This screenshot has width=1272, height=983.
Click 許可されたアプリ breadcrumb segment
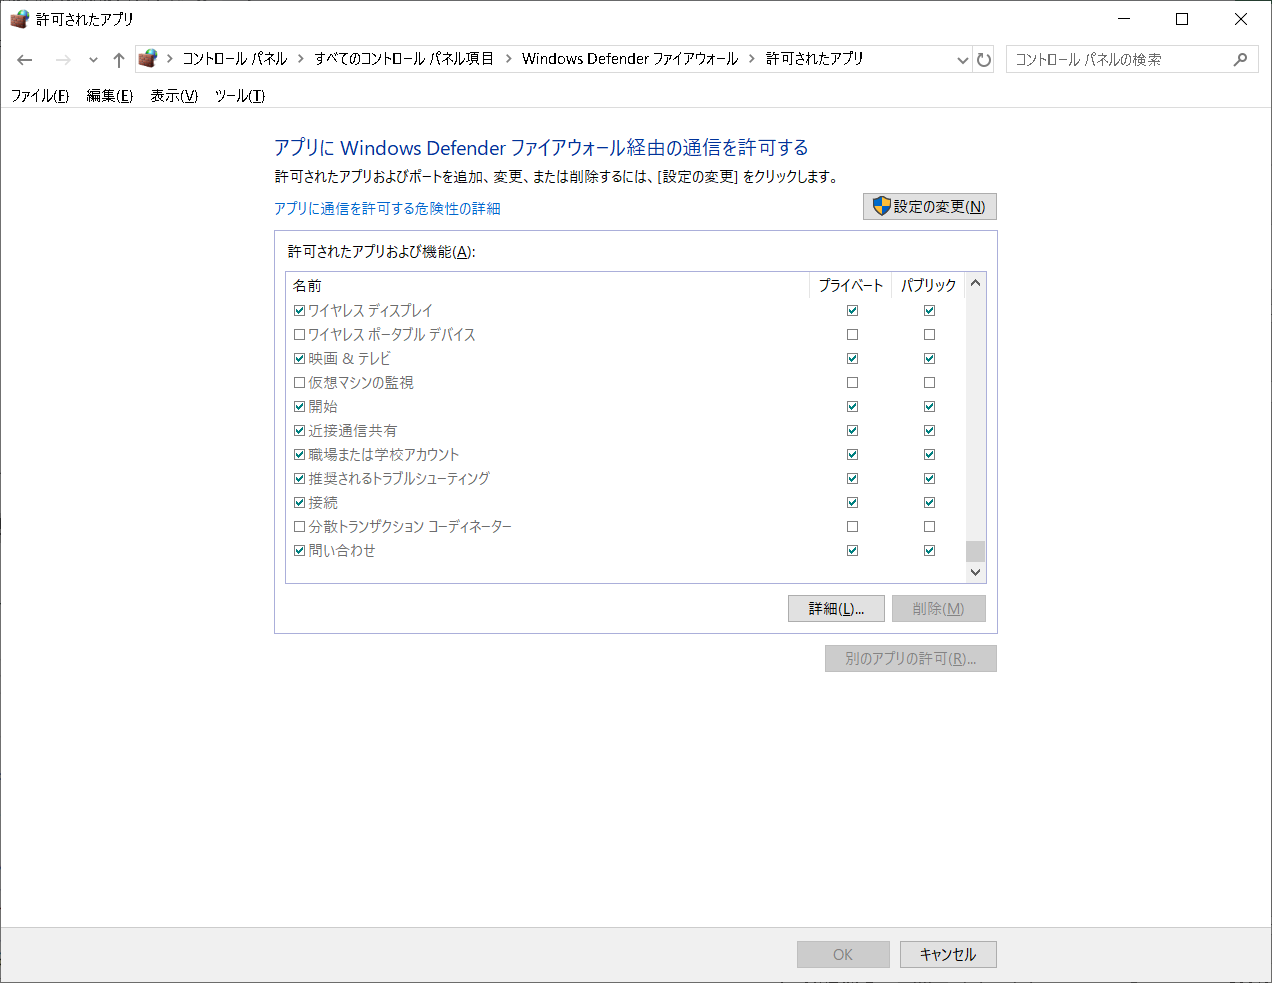[x=814, y=59]
